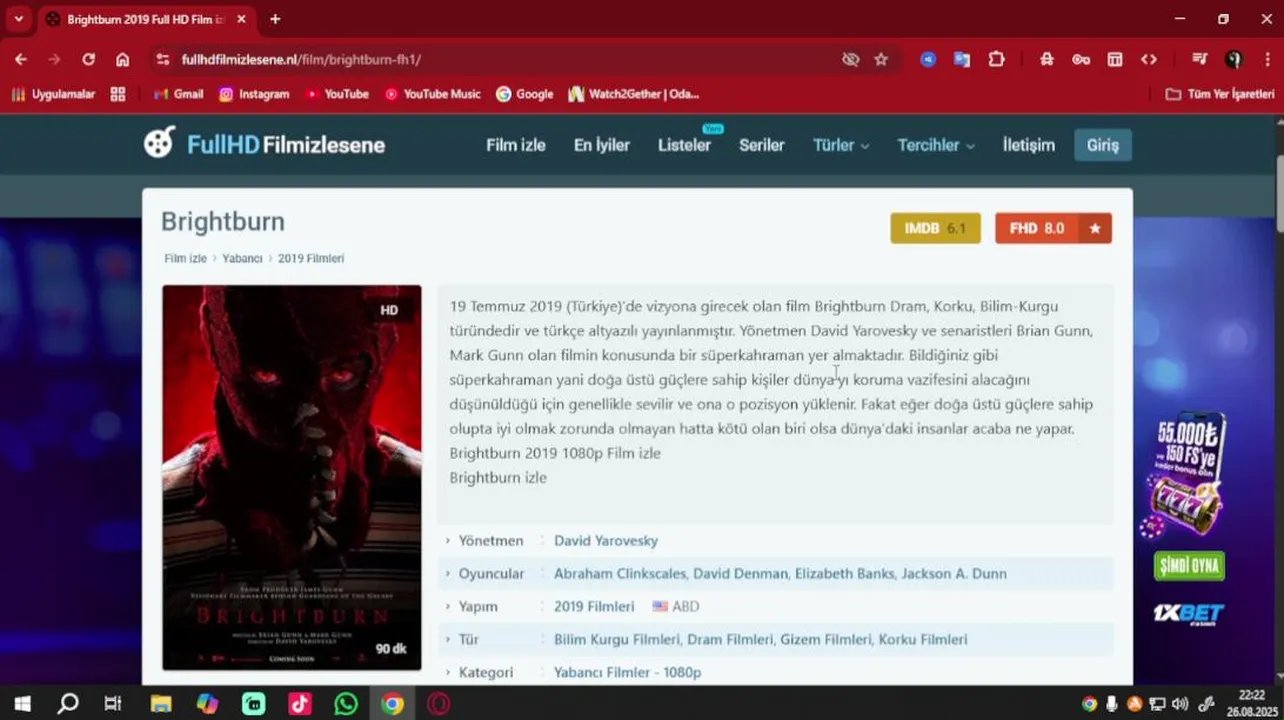View site information icon in address bar
The width and height of the screenshot is (1284, 720).
pyautogui.click(x=163, y=59)
